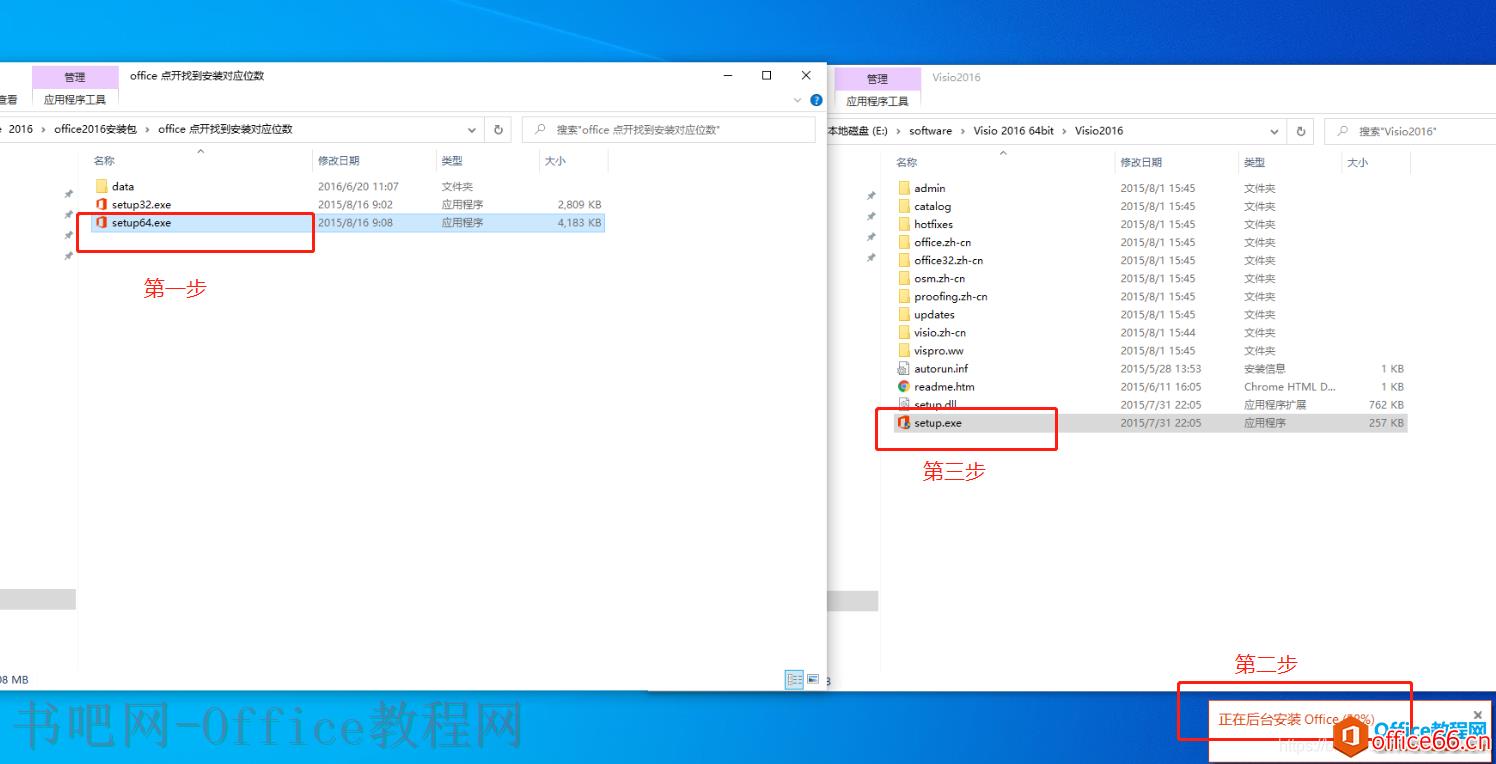Select the setup.dll file name

tap(935, 404)
